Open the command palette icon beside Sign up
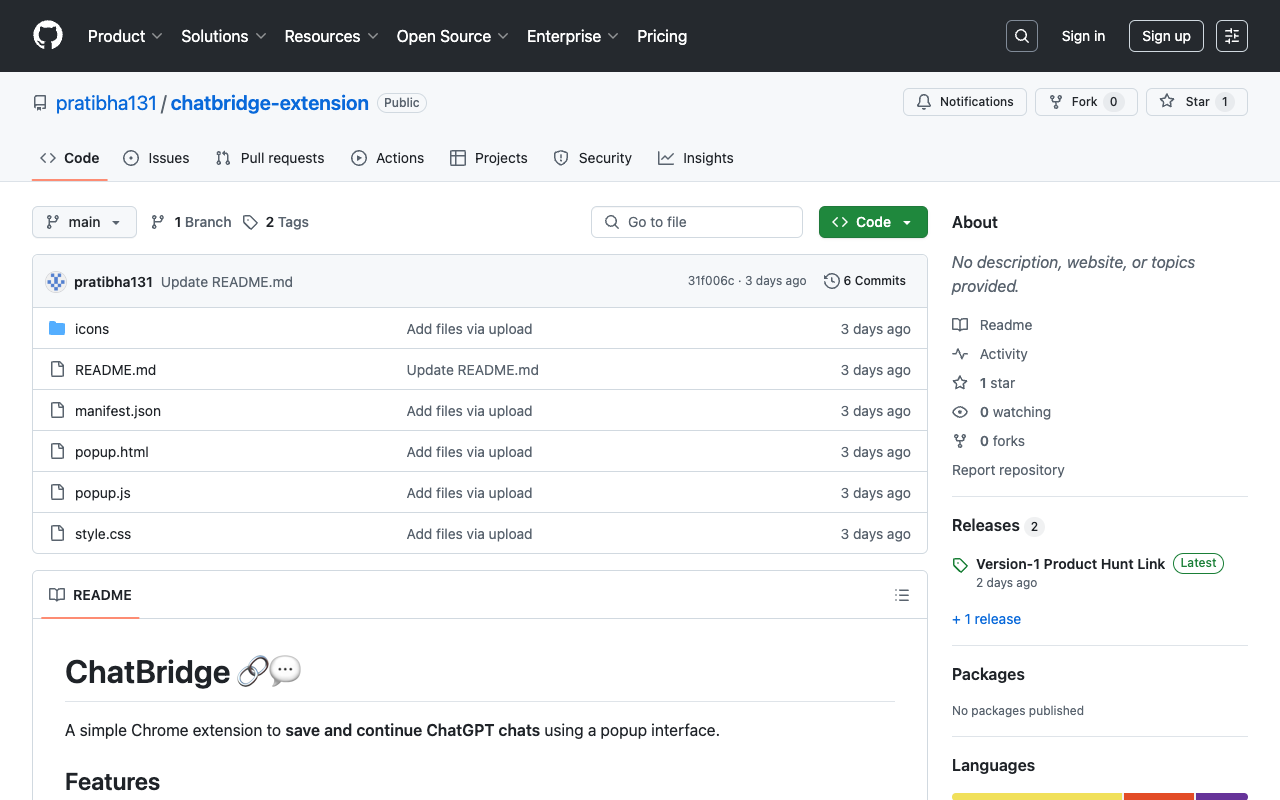The image size is (1280, 800). coord(1231,35)
